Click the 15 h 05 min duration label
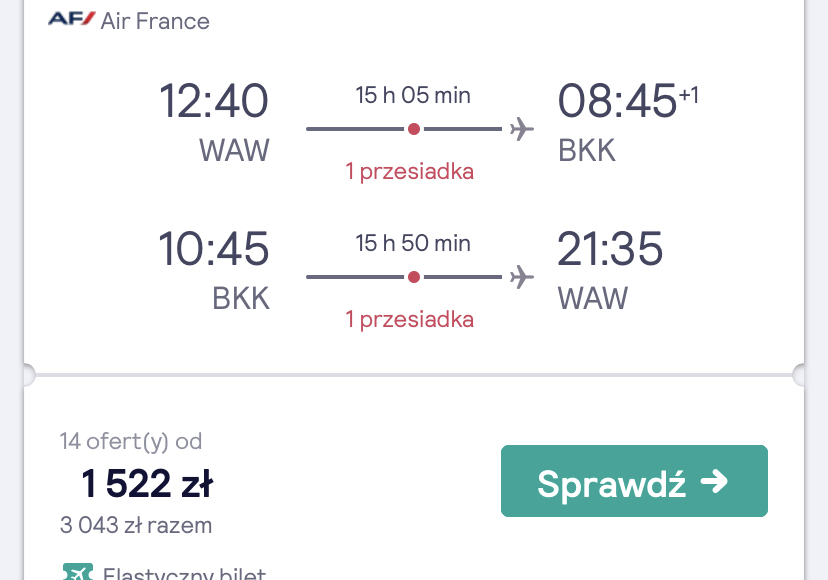The height and width of the screenshot is (580, 828). coord(413,96)
